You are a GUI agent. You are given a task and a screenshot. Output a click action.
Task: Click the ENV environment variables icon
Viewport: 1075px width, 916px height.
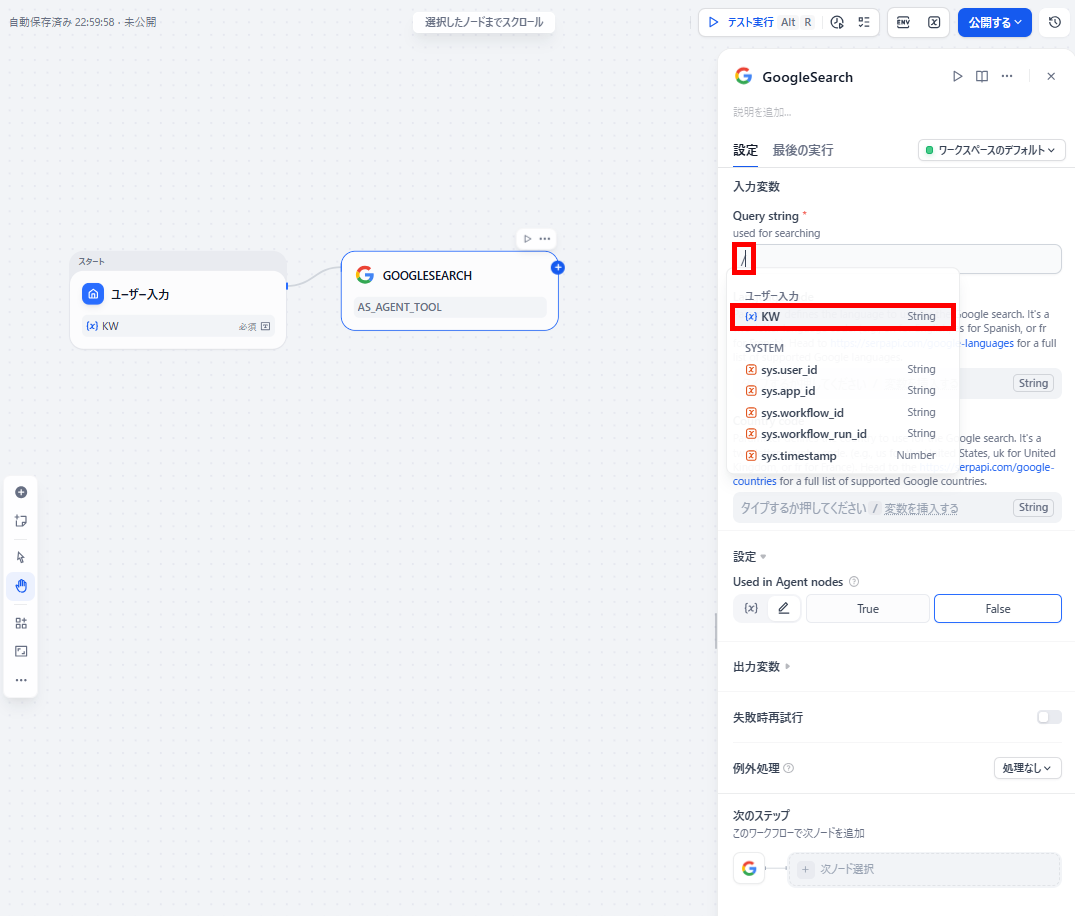pos(903,23)
